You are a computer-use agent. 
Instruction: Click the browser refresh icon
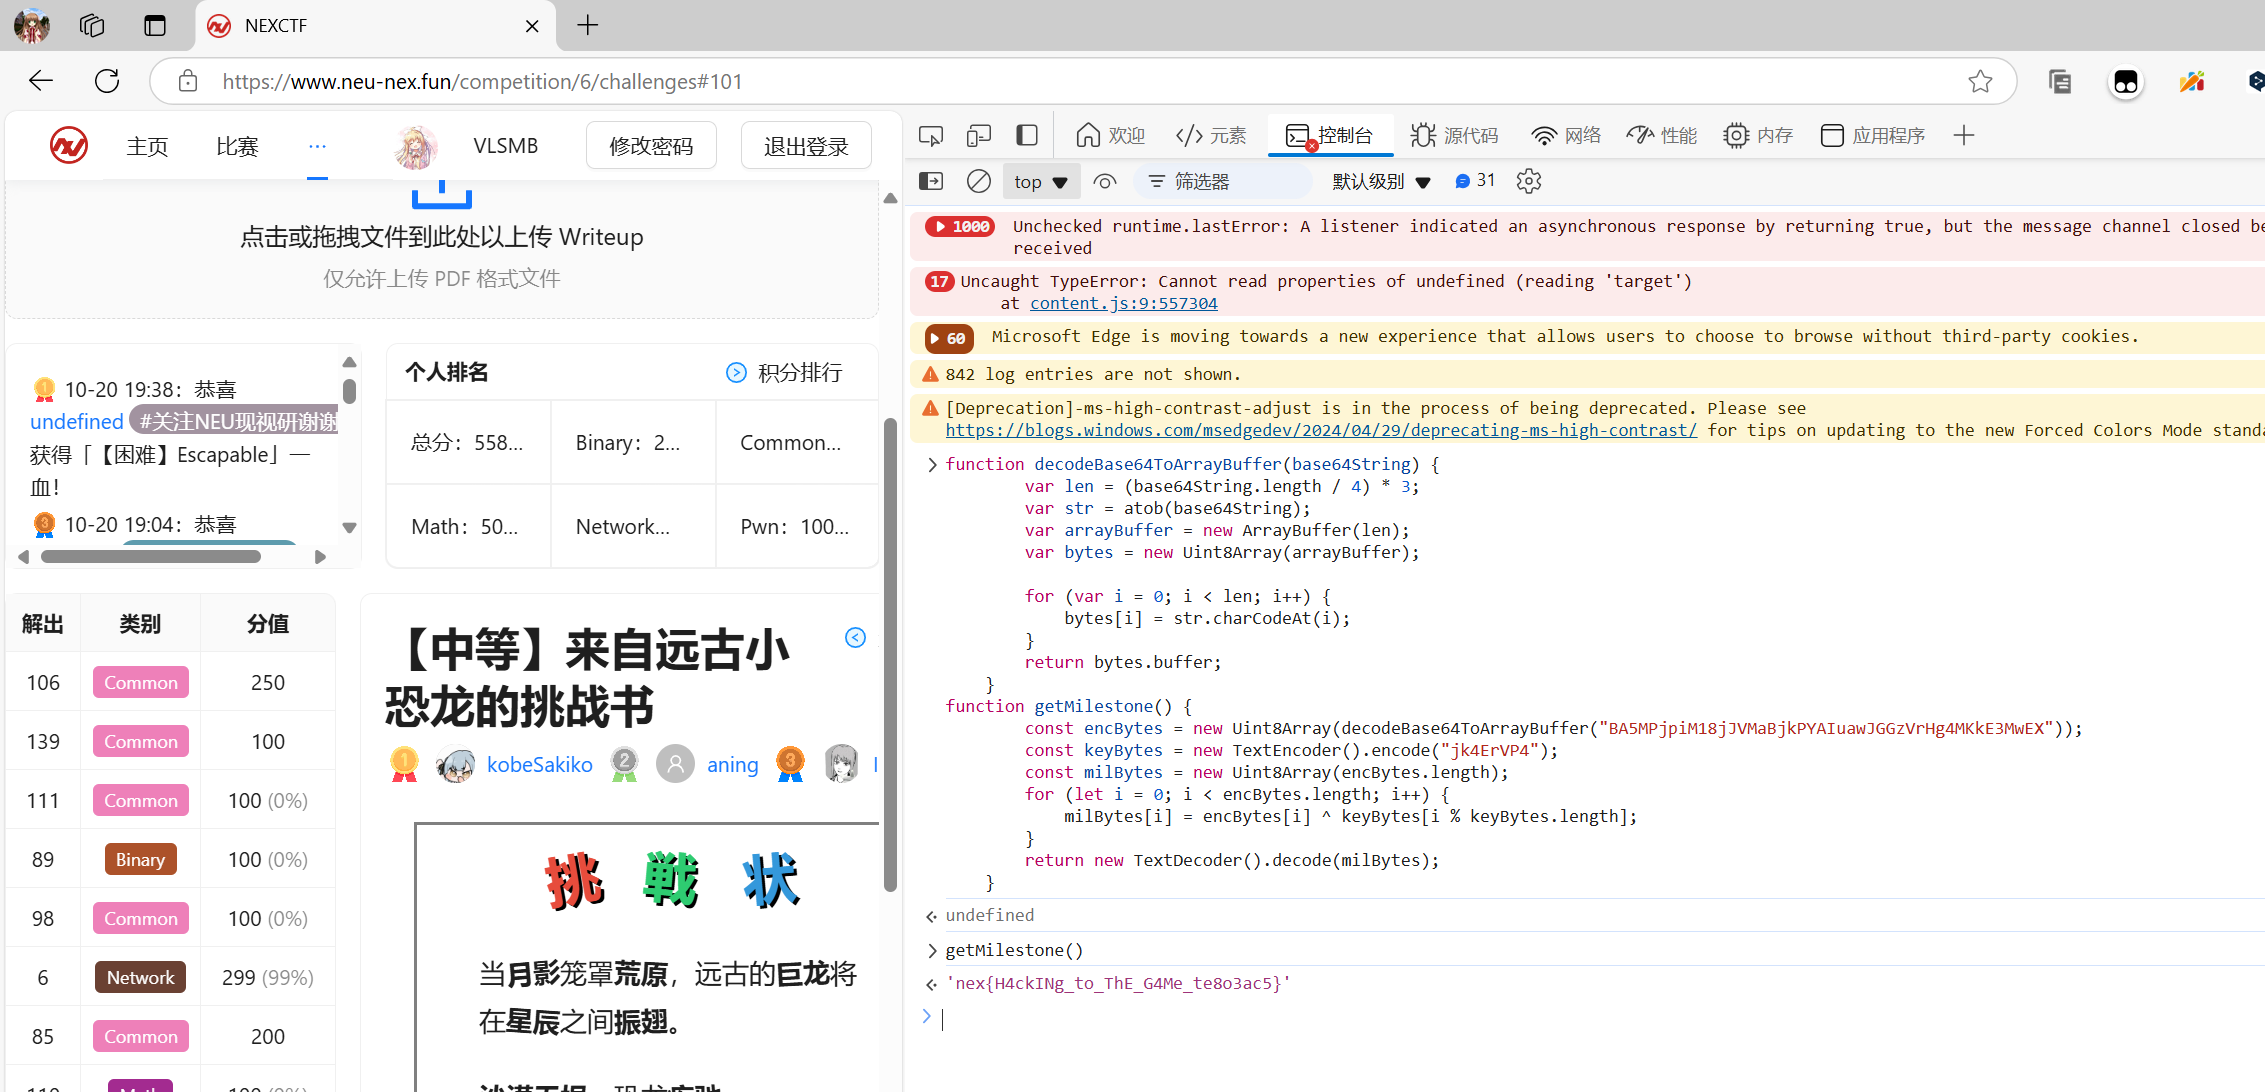click(107, 81)
